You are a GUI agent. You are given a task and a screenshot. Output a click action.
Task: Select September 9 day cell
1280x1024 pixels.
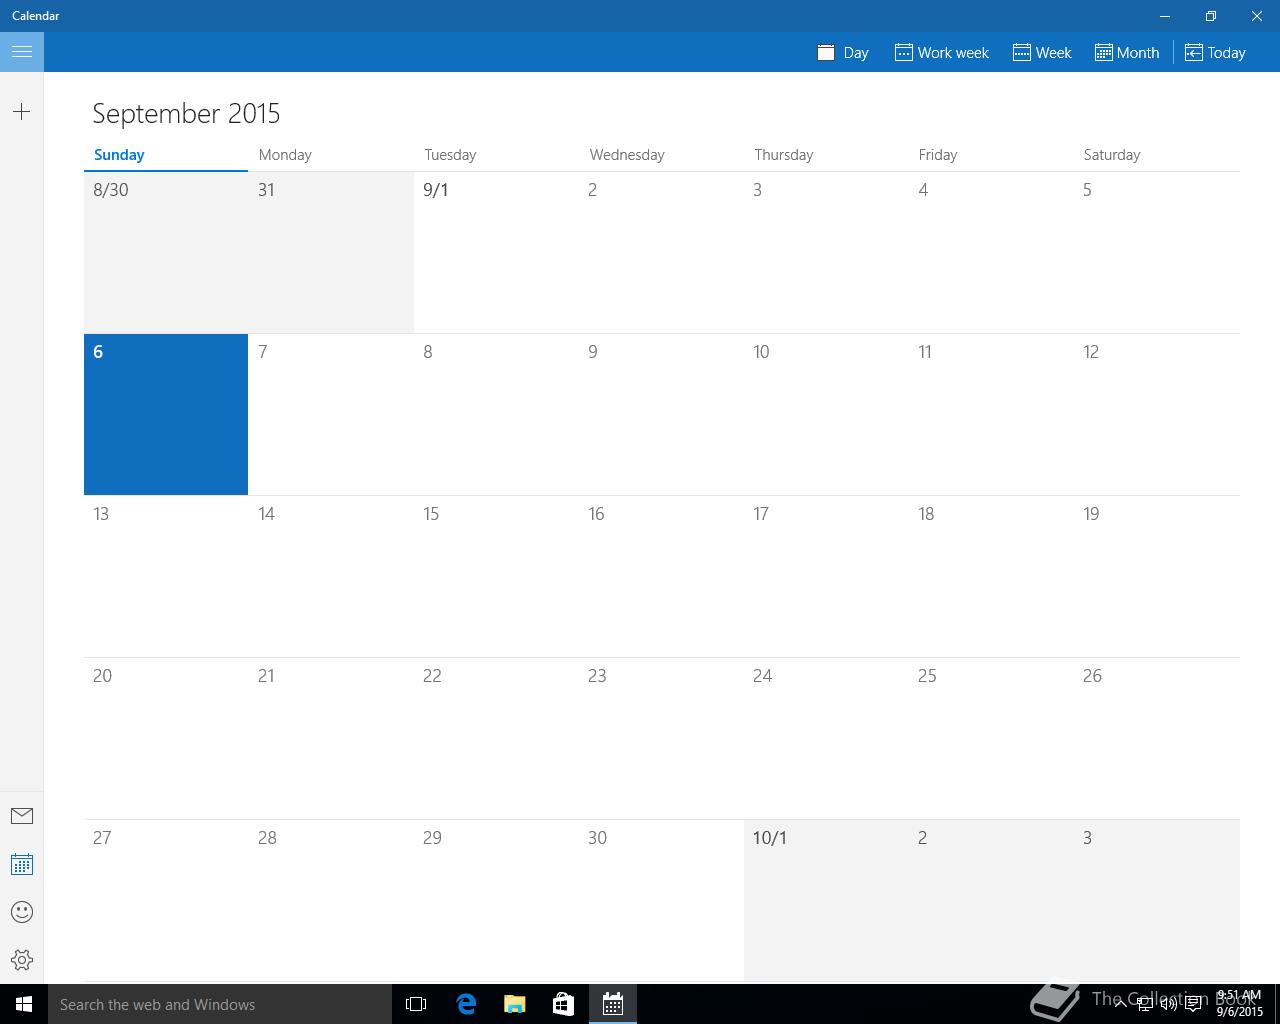tap(661, 414)
